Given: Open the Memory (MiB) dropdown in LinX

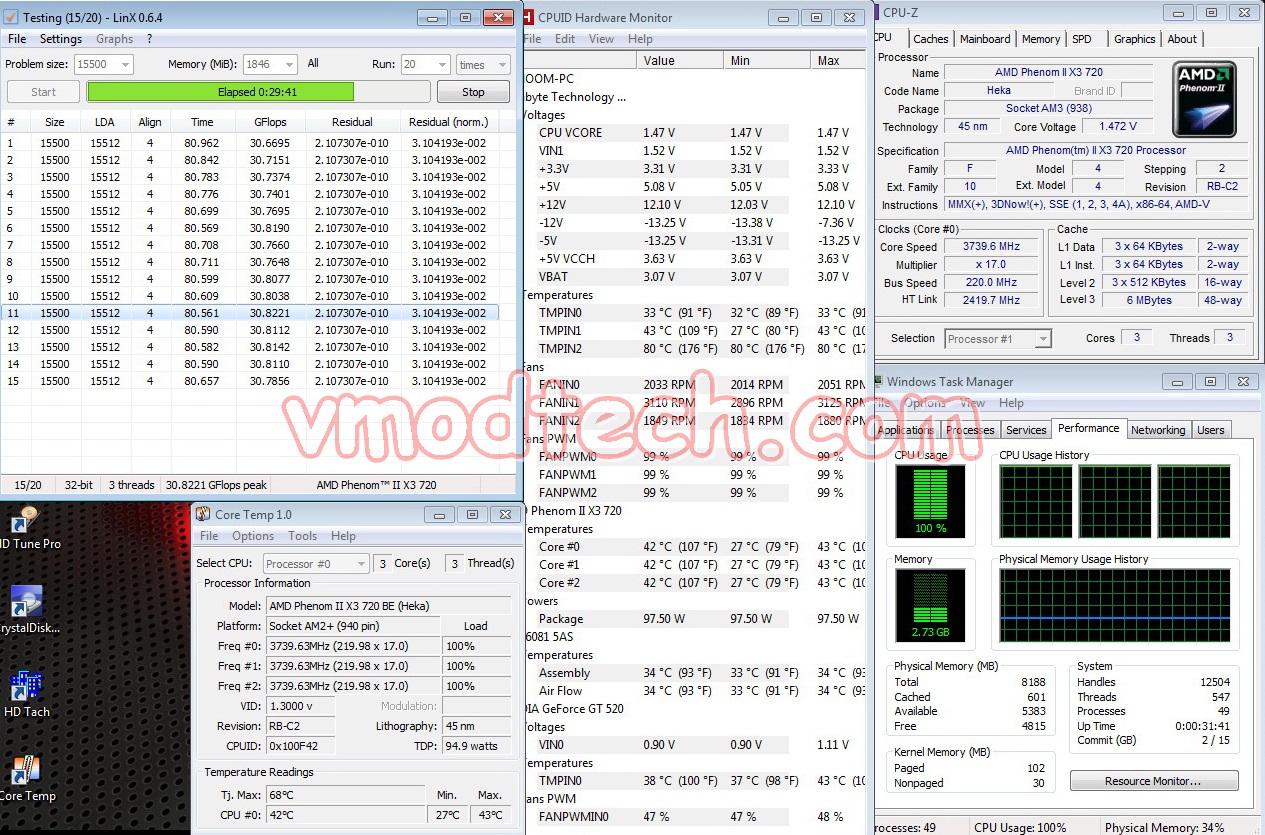Looking at the screenshot, I should (x=270, y=64).
